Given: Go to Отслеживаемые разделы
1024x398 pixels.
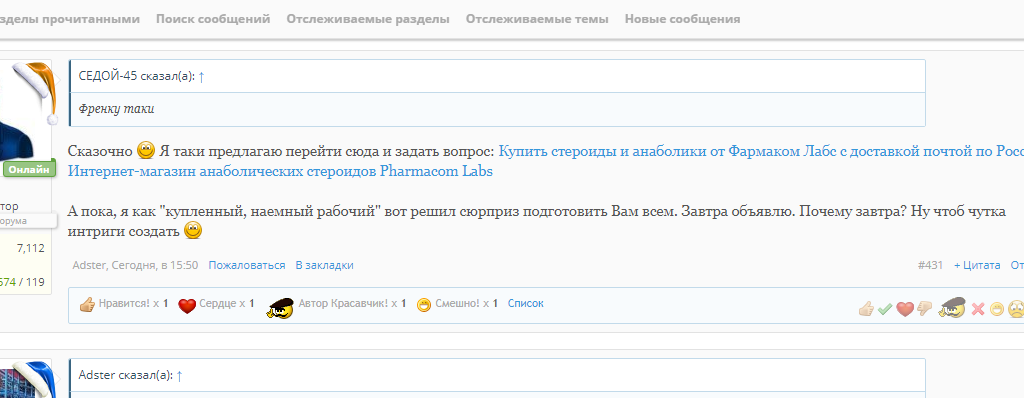Looking at the screenshot, I should pyautogui.click(x=368, y=19).
